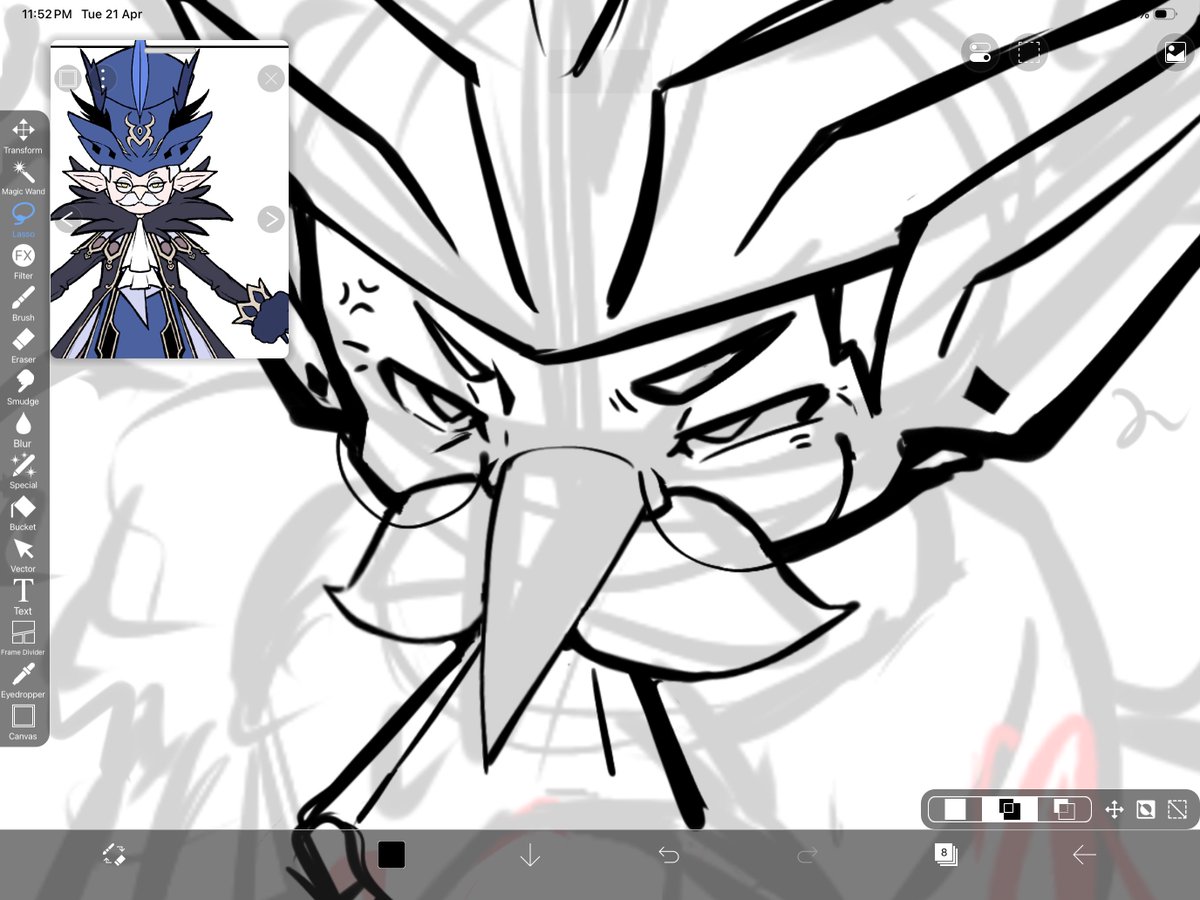This screenshot has width=1200, height=900.
Task: Tap the battery indicator in status bar
Action: point(1165,15)
